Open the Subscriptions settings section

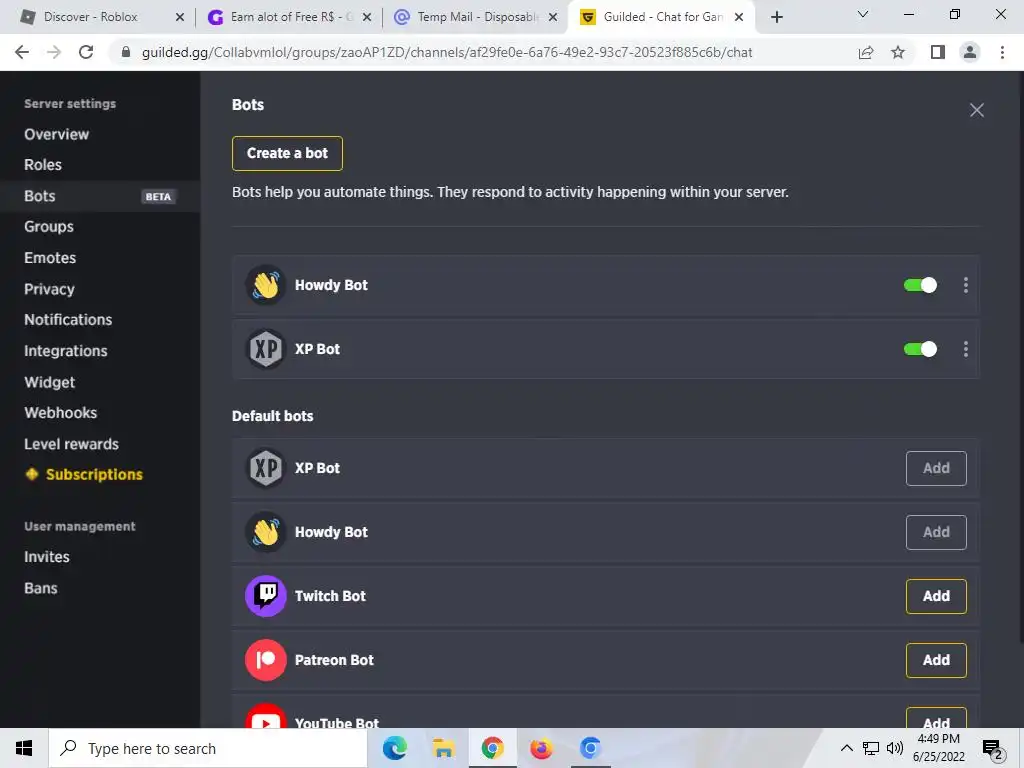(94, 475)
